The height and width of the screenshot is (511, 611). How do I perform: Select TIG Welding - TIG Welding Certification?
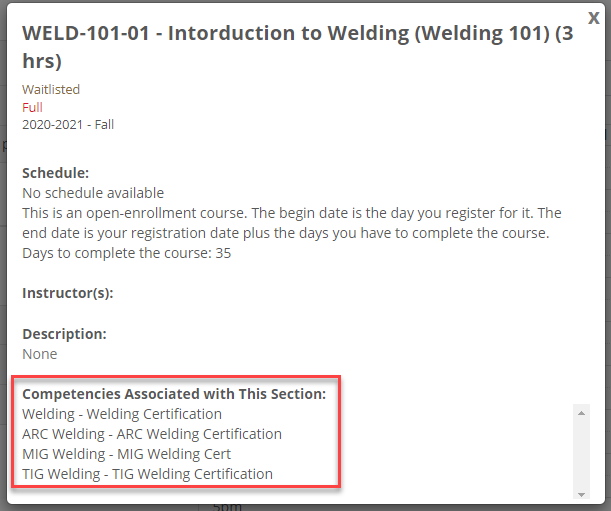[x=147, y=474]
